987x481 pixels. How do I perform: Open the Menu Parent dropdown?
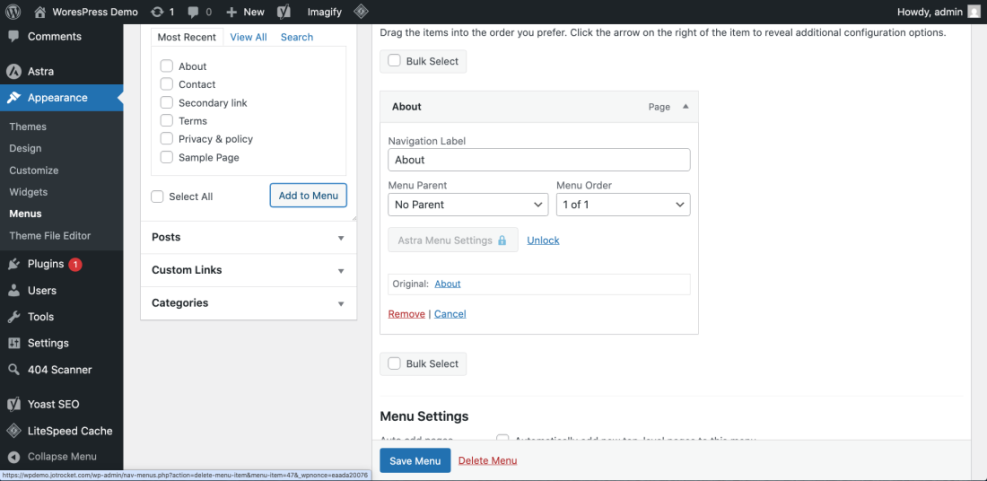468,205
